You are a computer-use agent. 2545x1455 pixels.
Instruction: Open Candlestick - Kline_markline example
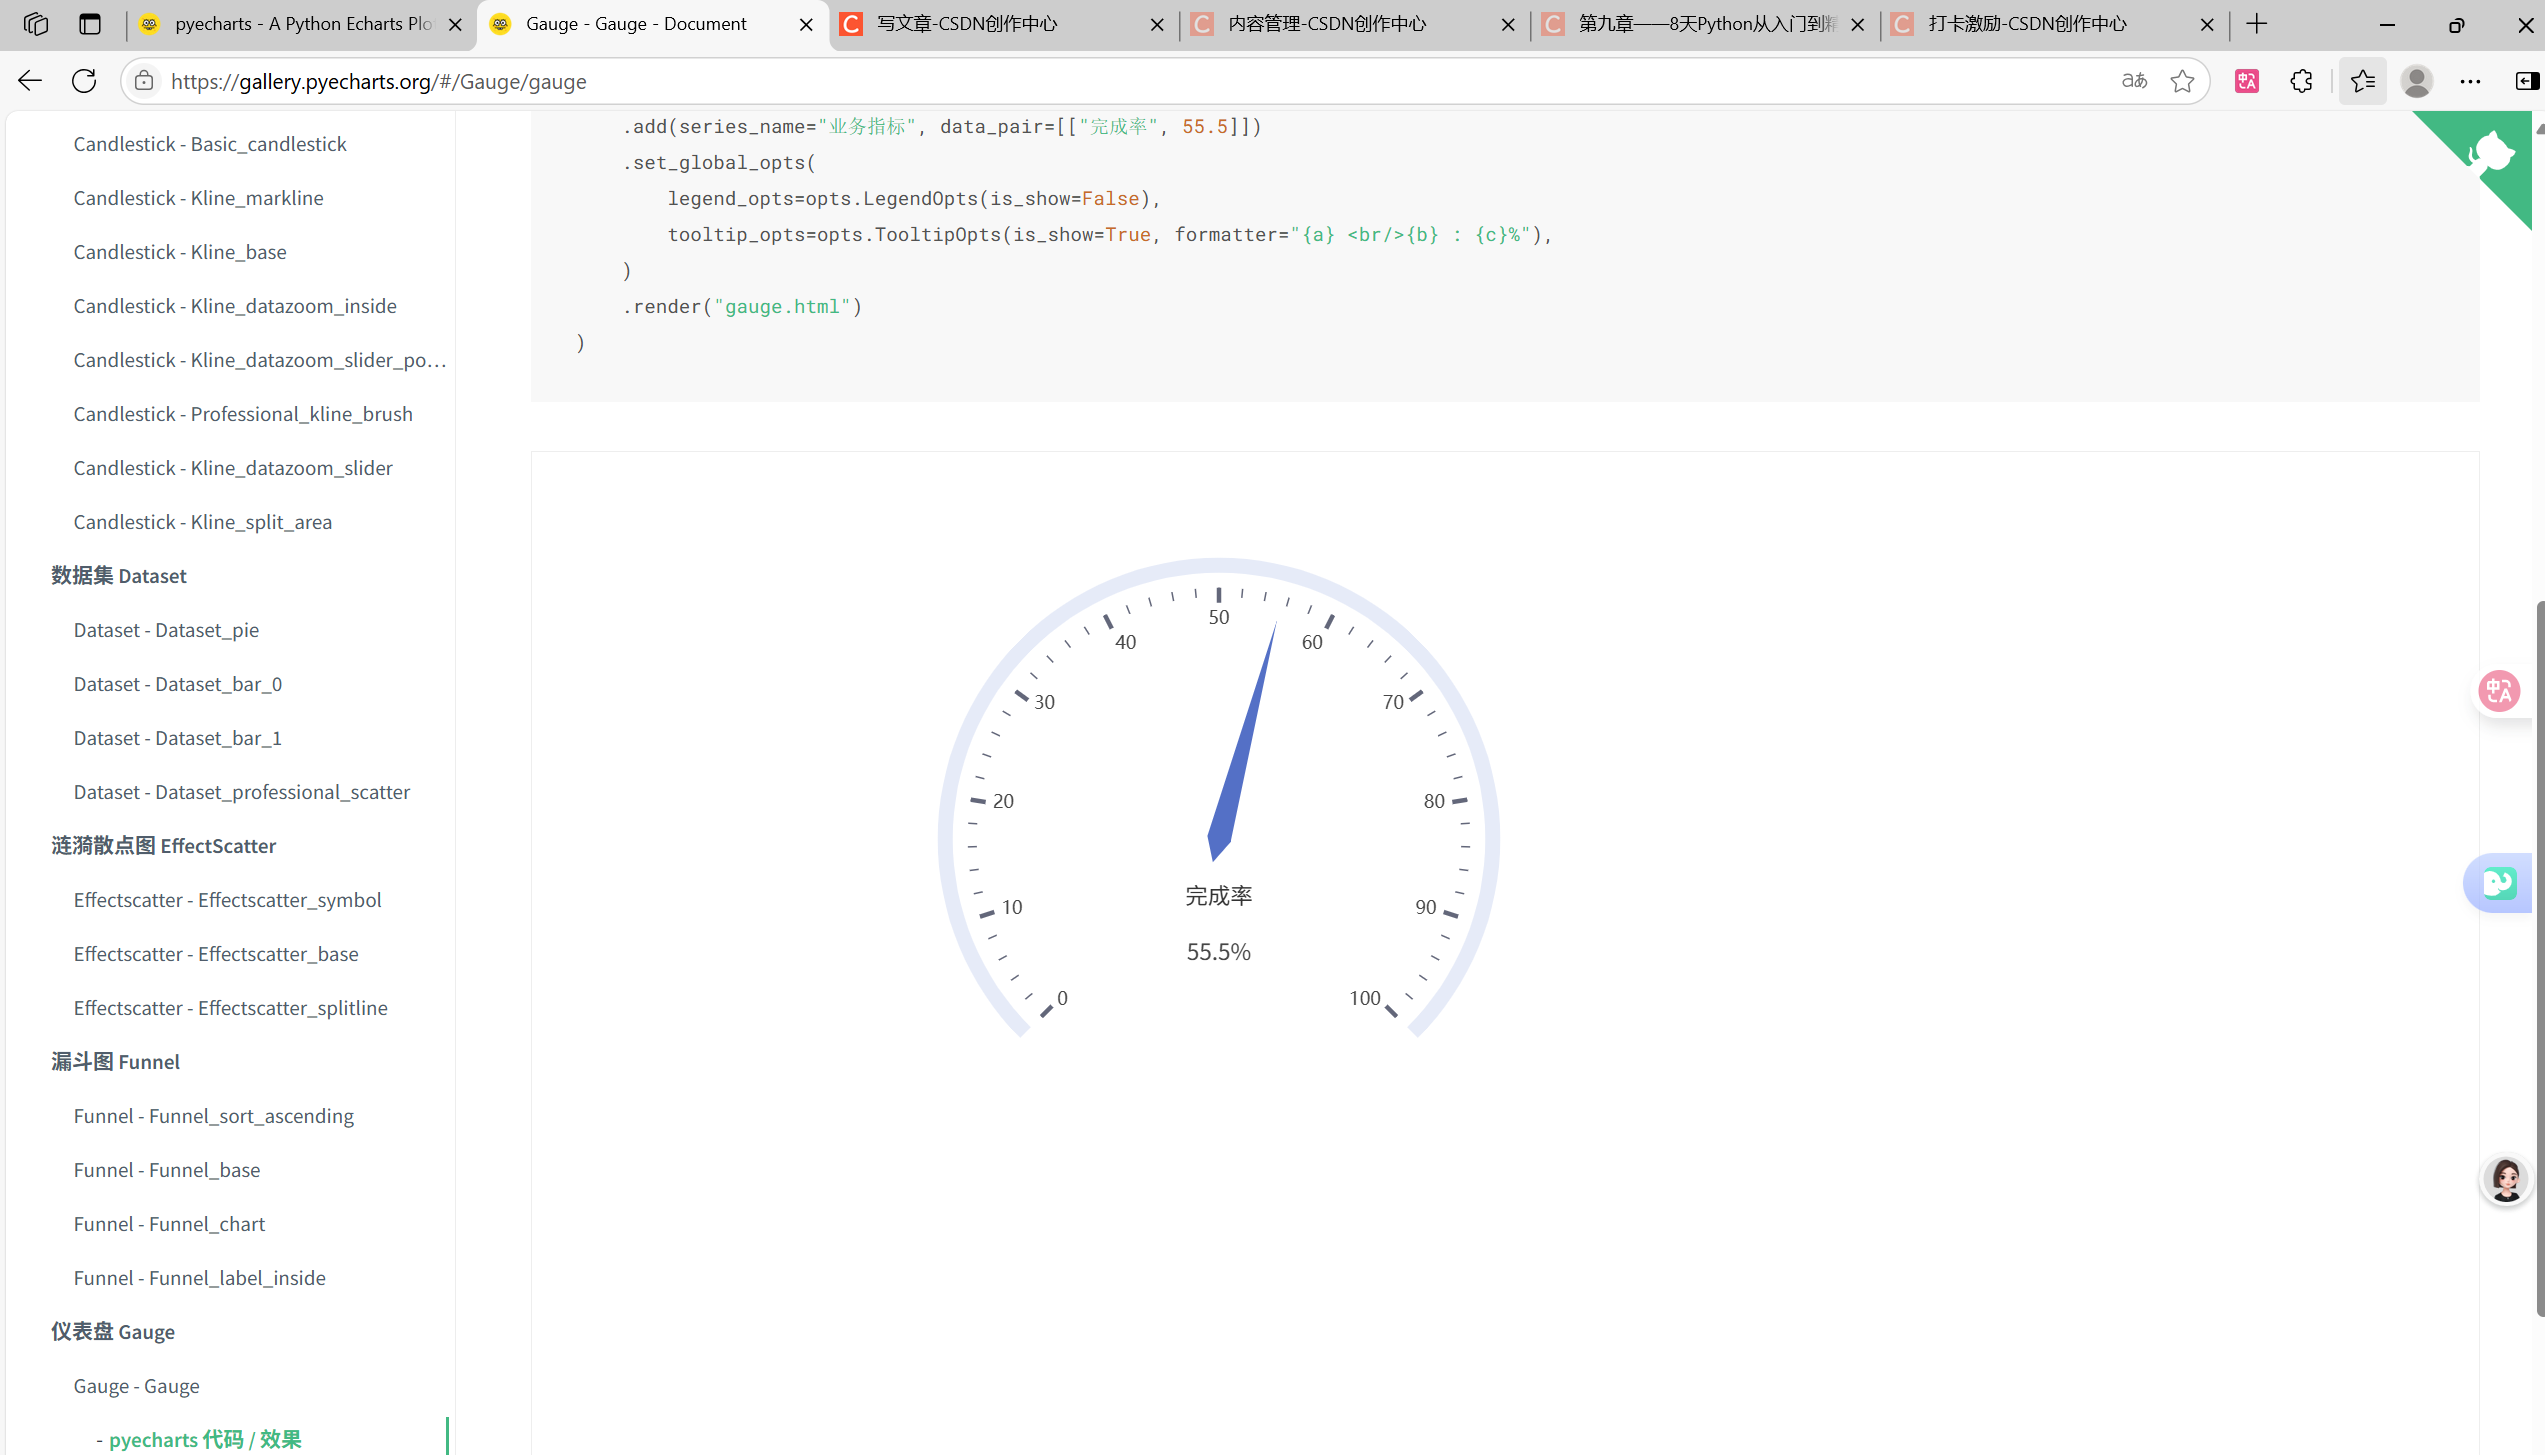(198, 198)
